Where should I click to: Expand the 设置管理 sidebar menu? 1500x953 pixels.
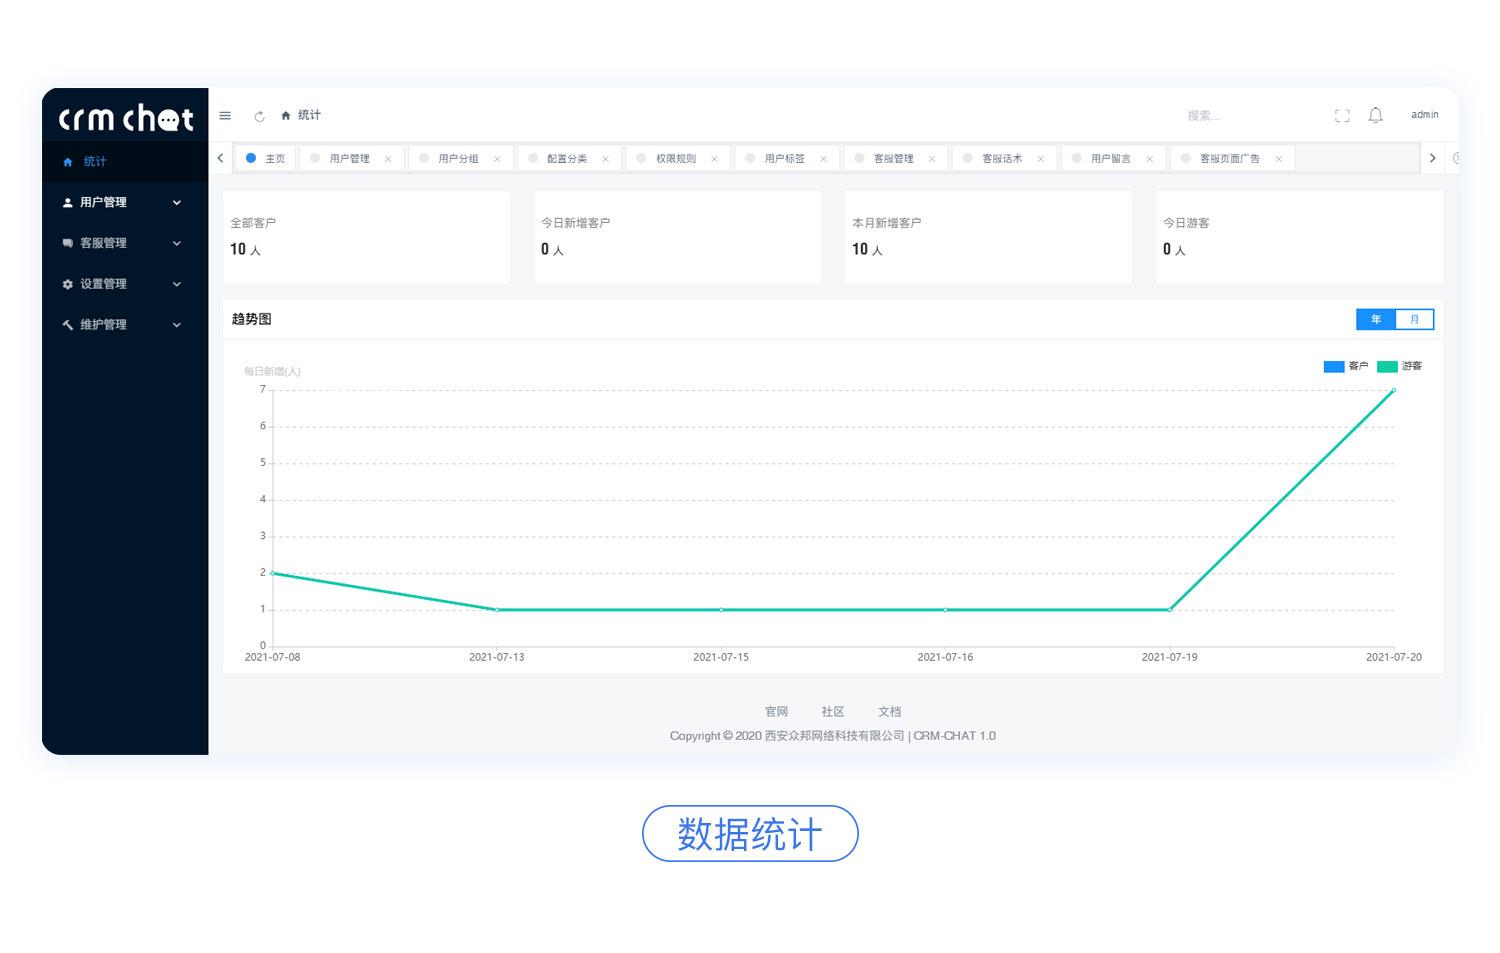click(x=177, y=284)
